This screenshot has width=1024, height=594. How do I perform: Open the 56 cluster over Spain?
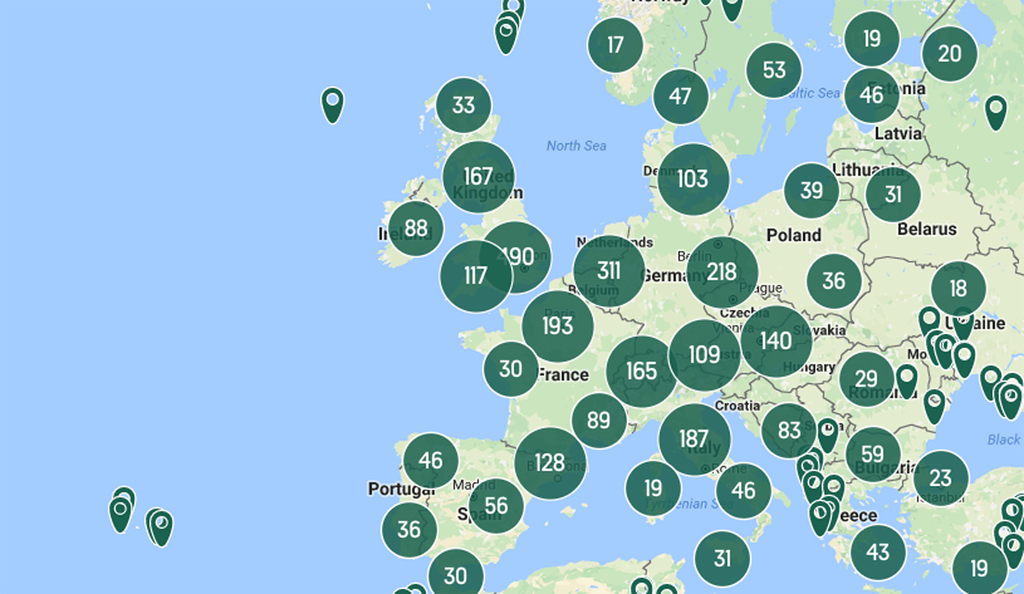(x=497, y=505)
